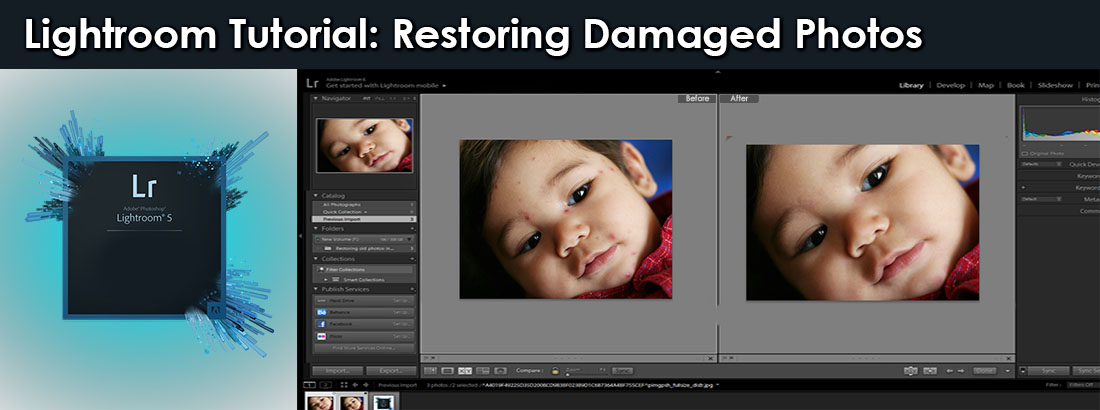The width and height of the screenshot is (1100, 410).
Task: Open the Slideshow module
Action: (x=1055, y=85)
